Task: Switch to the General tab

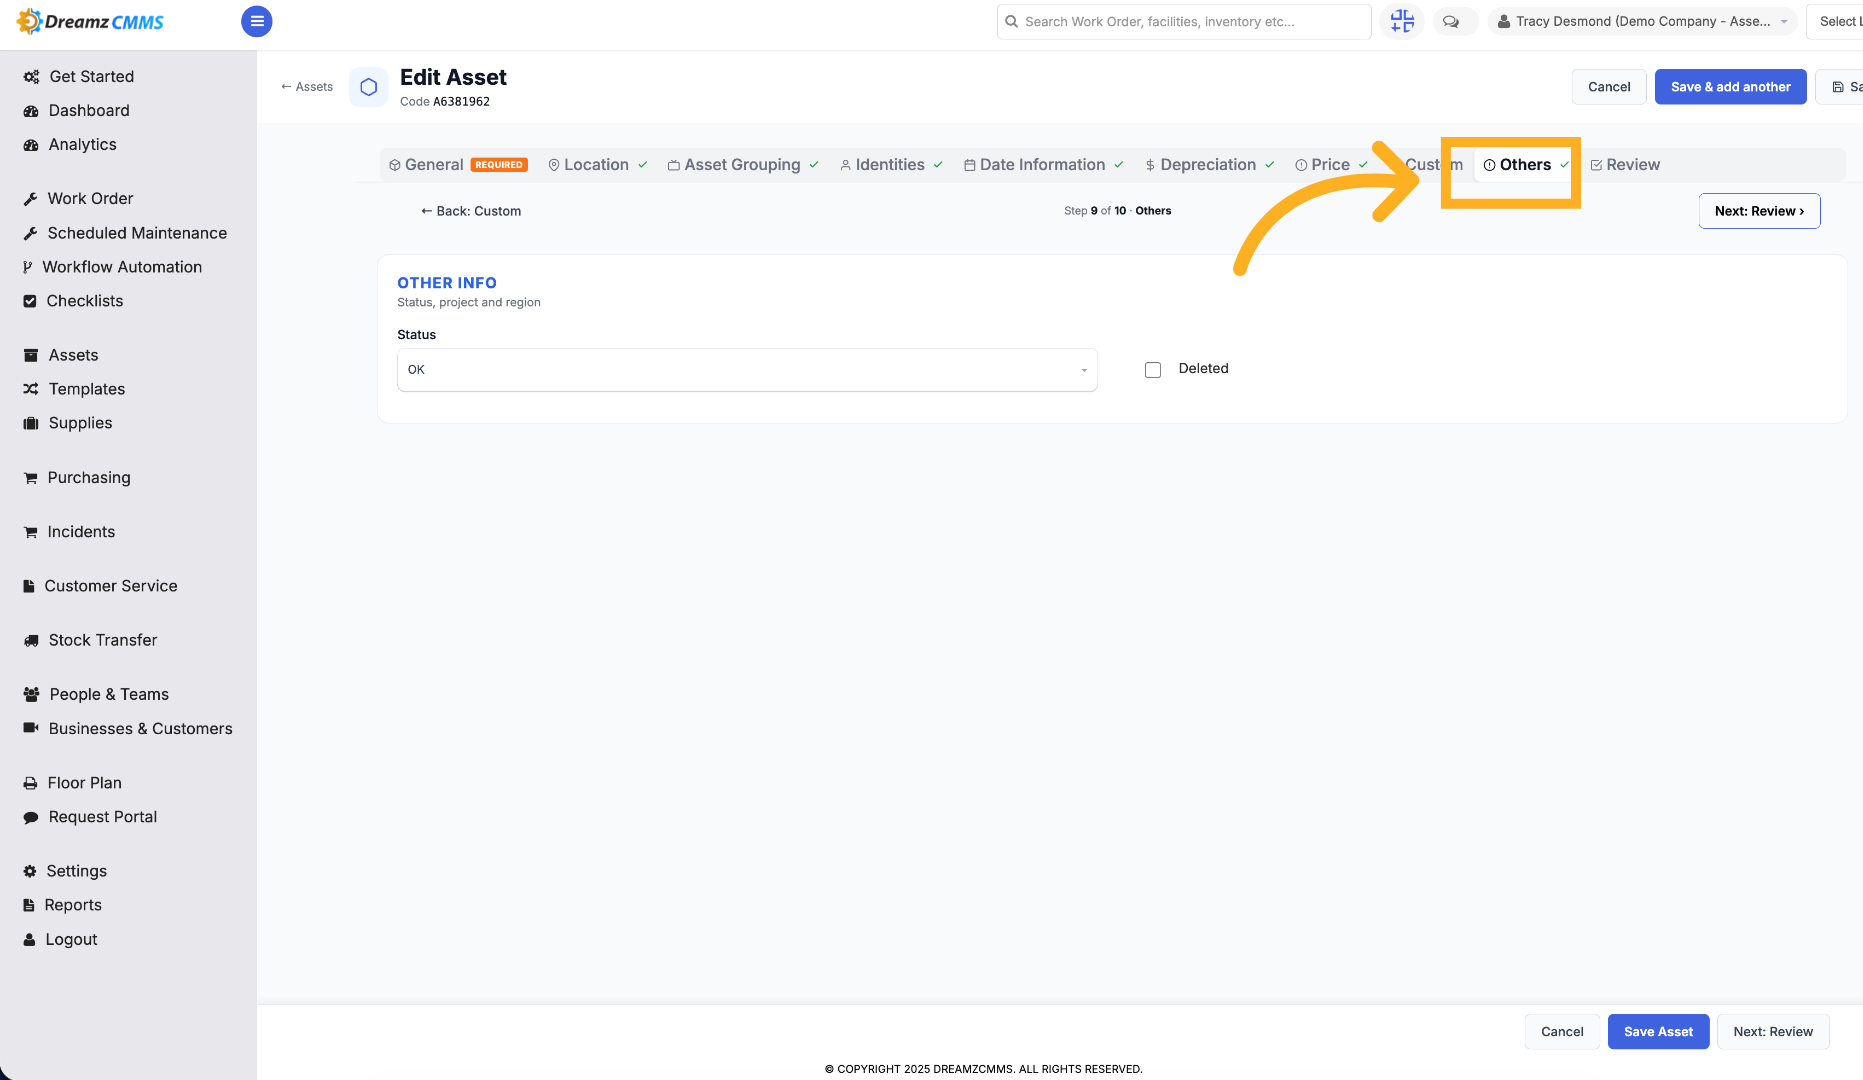Action: click(x=458, y=165)
